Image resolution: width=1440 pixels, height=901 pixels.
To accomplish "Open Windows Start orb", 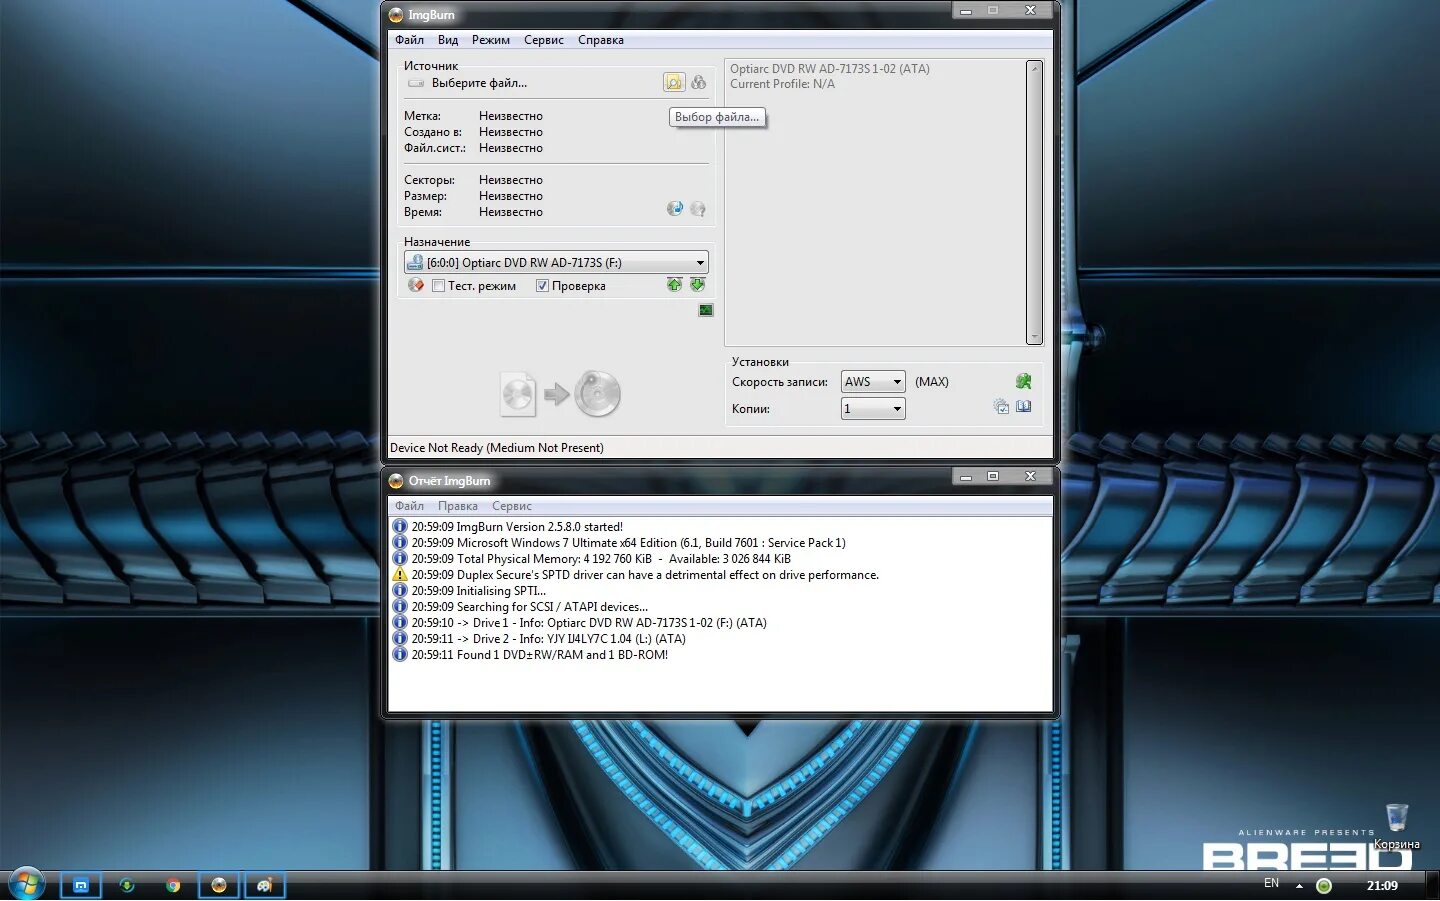I will pyautogui.click(x=27, y=884).
